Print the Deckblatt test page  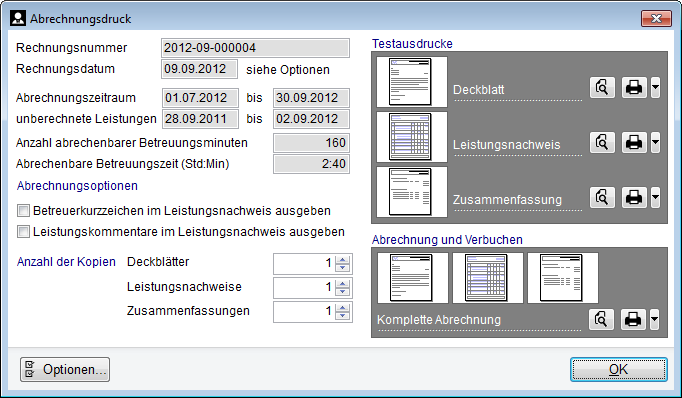(x=634, y=87)
